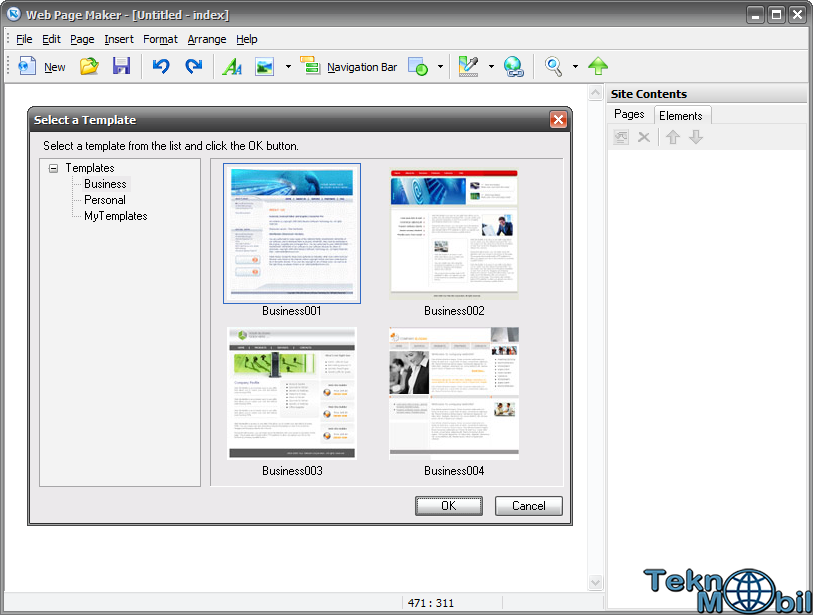
Task: Collapse the Templates tree node
Action: [53, 168]
